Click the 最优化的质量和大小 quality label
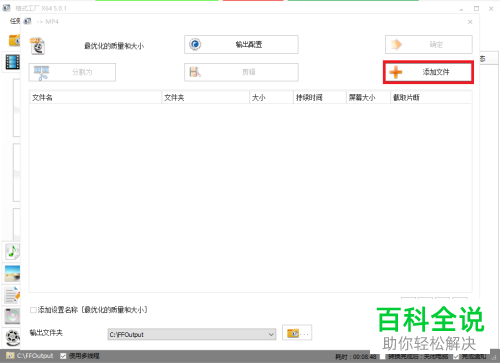 pyautogui.click(x=114, y=46)
